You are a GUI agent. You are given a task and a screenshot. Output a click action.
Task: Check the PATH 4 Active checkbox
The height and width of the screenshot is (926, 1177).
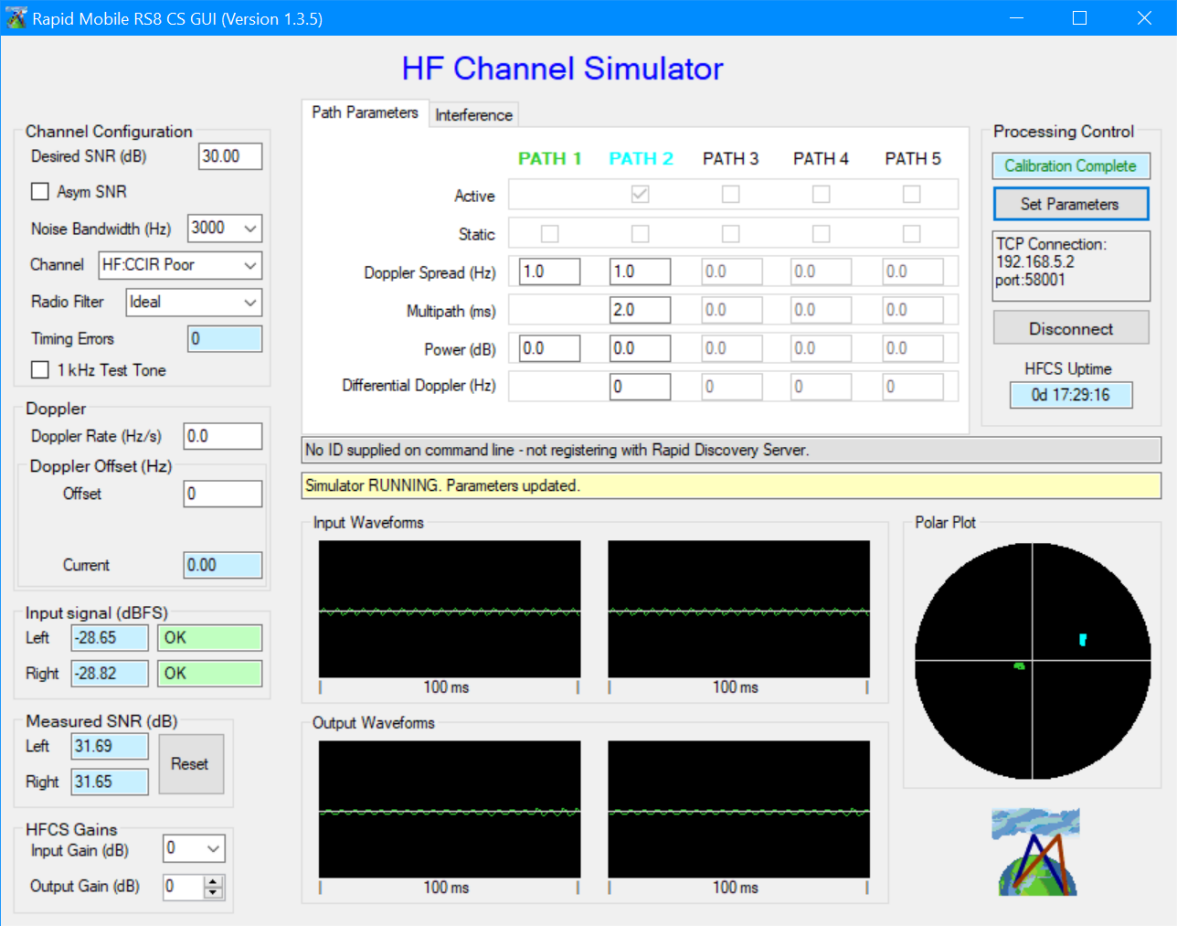pyautogui.click(x=821, y=194)
